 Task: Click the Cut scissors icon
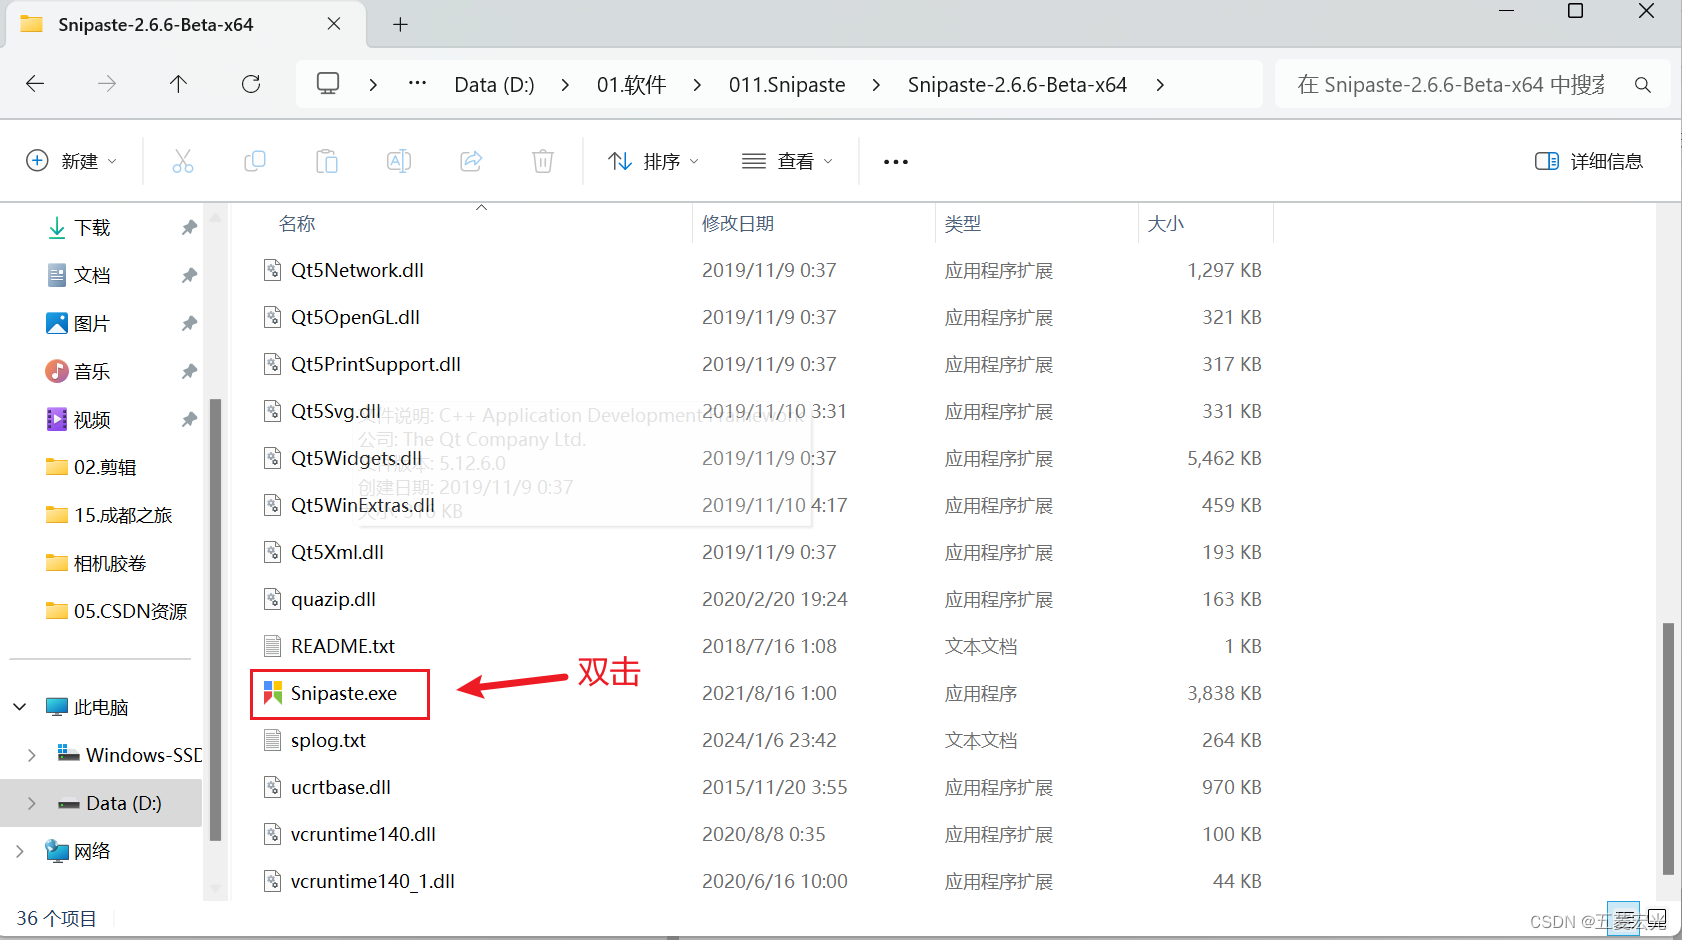point(183,161)
